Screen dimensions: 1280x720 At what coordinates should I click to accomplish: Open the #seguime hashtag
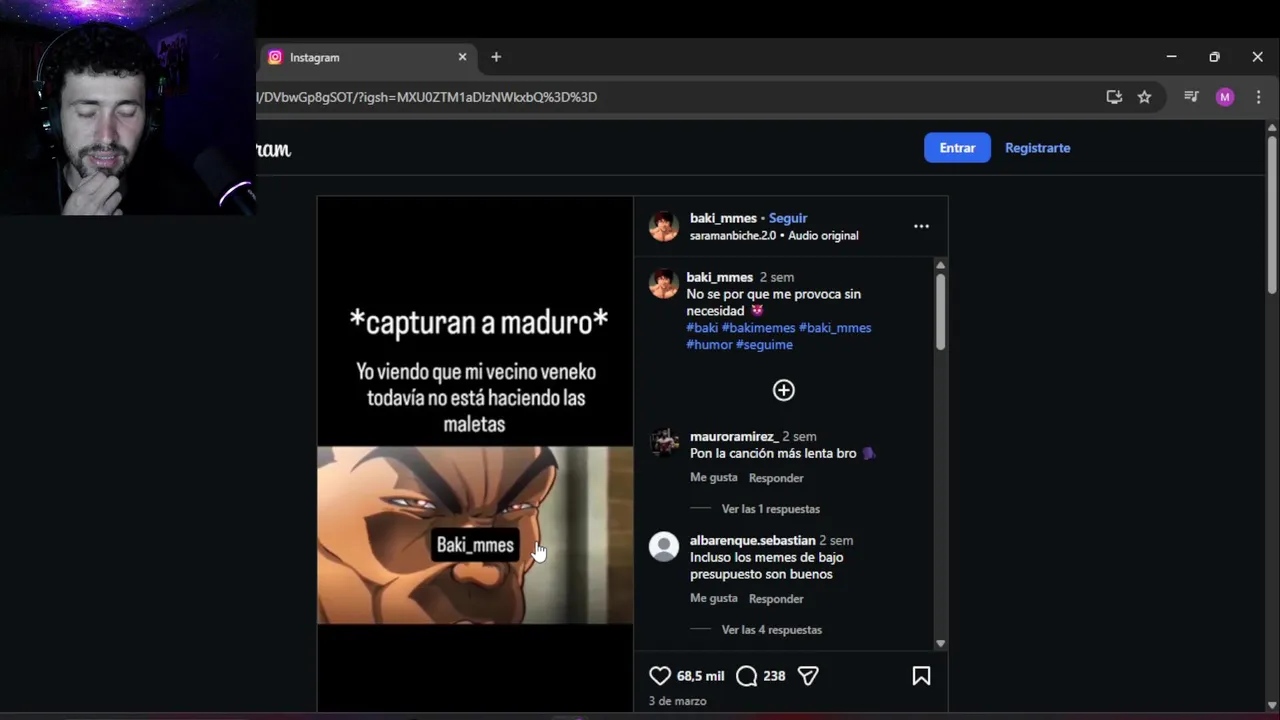(x=764, y=344)
